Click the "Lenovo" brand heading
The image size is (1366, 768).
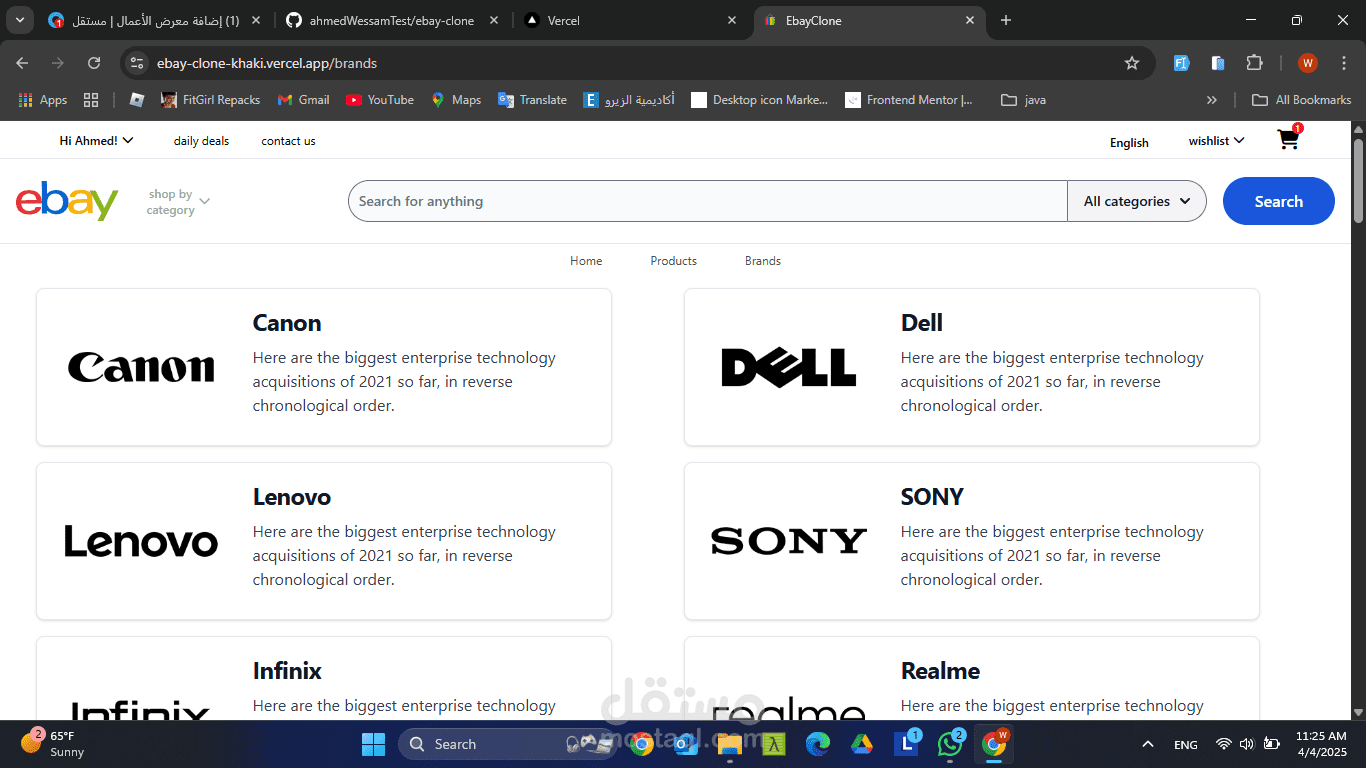[x=292, y=497]
